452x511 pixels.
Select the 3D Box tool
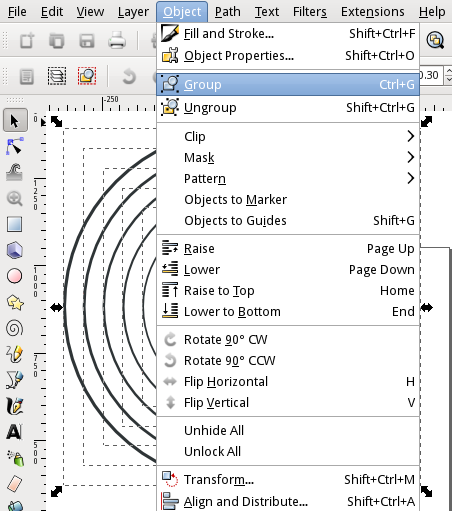click(15, 250)
